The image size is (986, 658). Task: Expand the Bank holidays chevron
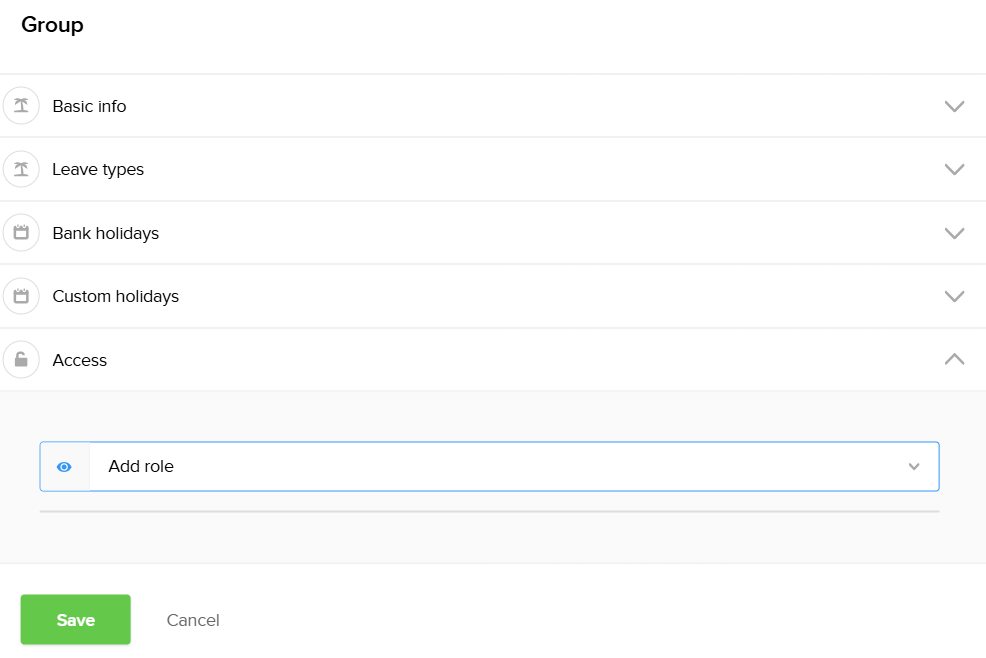(954, 233)
